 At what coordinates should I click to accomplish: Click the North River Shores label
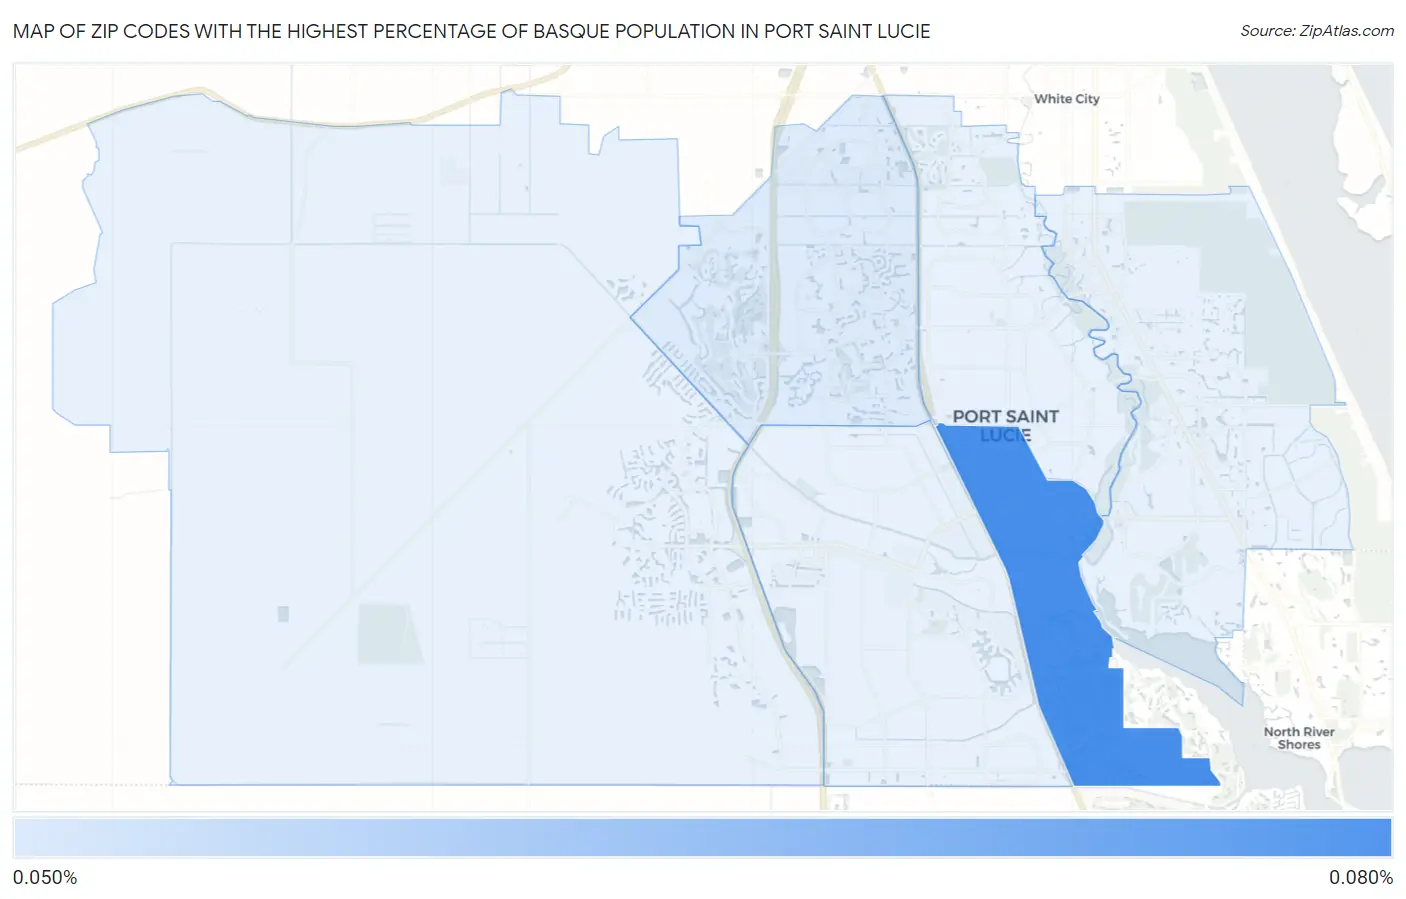point(1299,738)
